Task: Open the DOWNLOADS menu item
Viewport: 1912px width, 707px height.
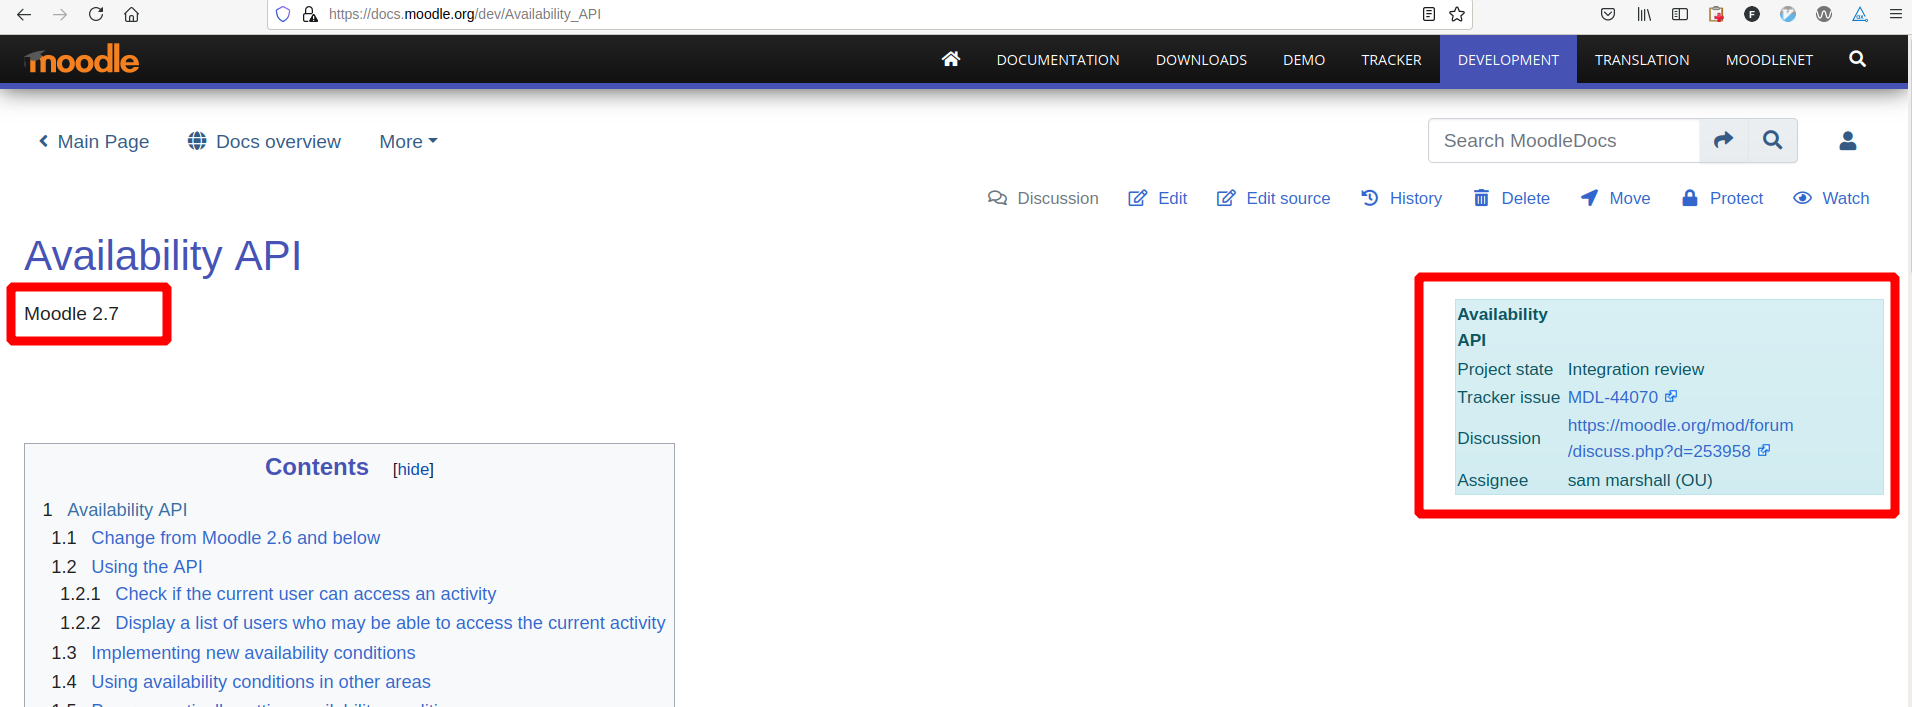Action: coord(1201,60)
